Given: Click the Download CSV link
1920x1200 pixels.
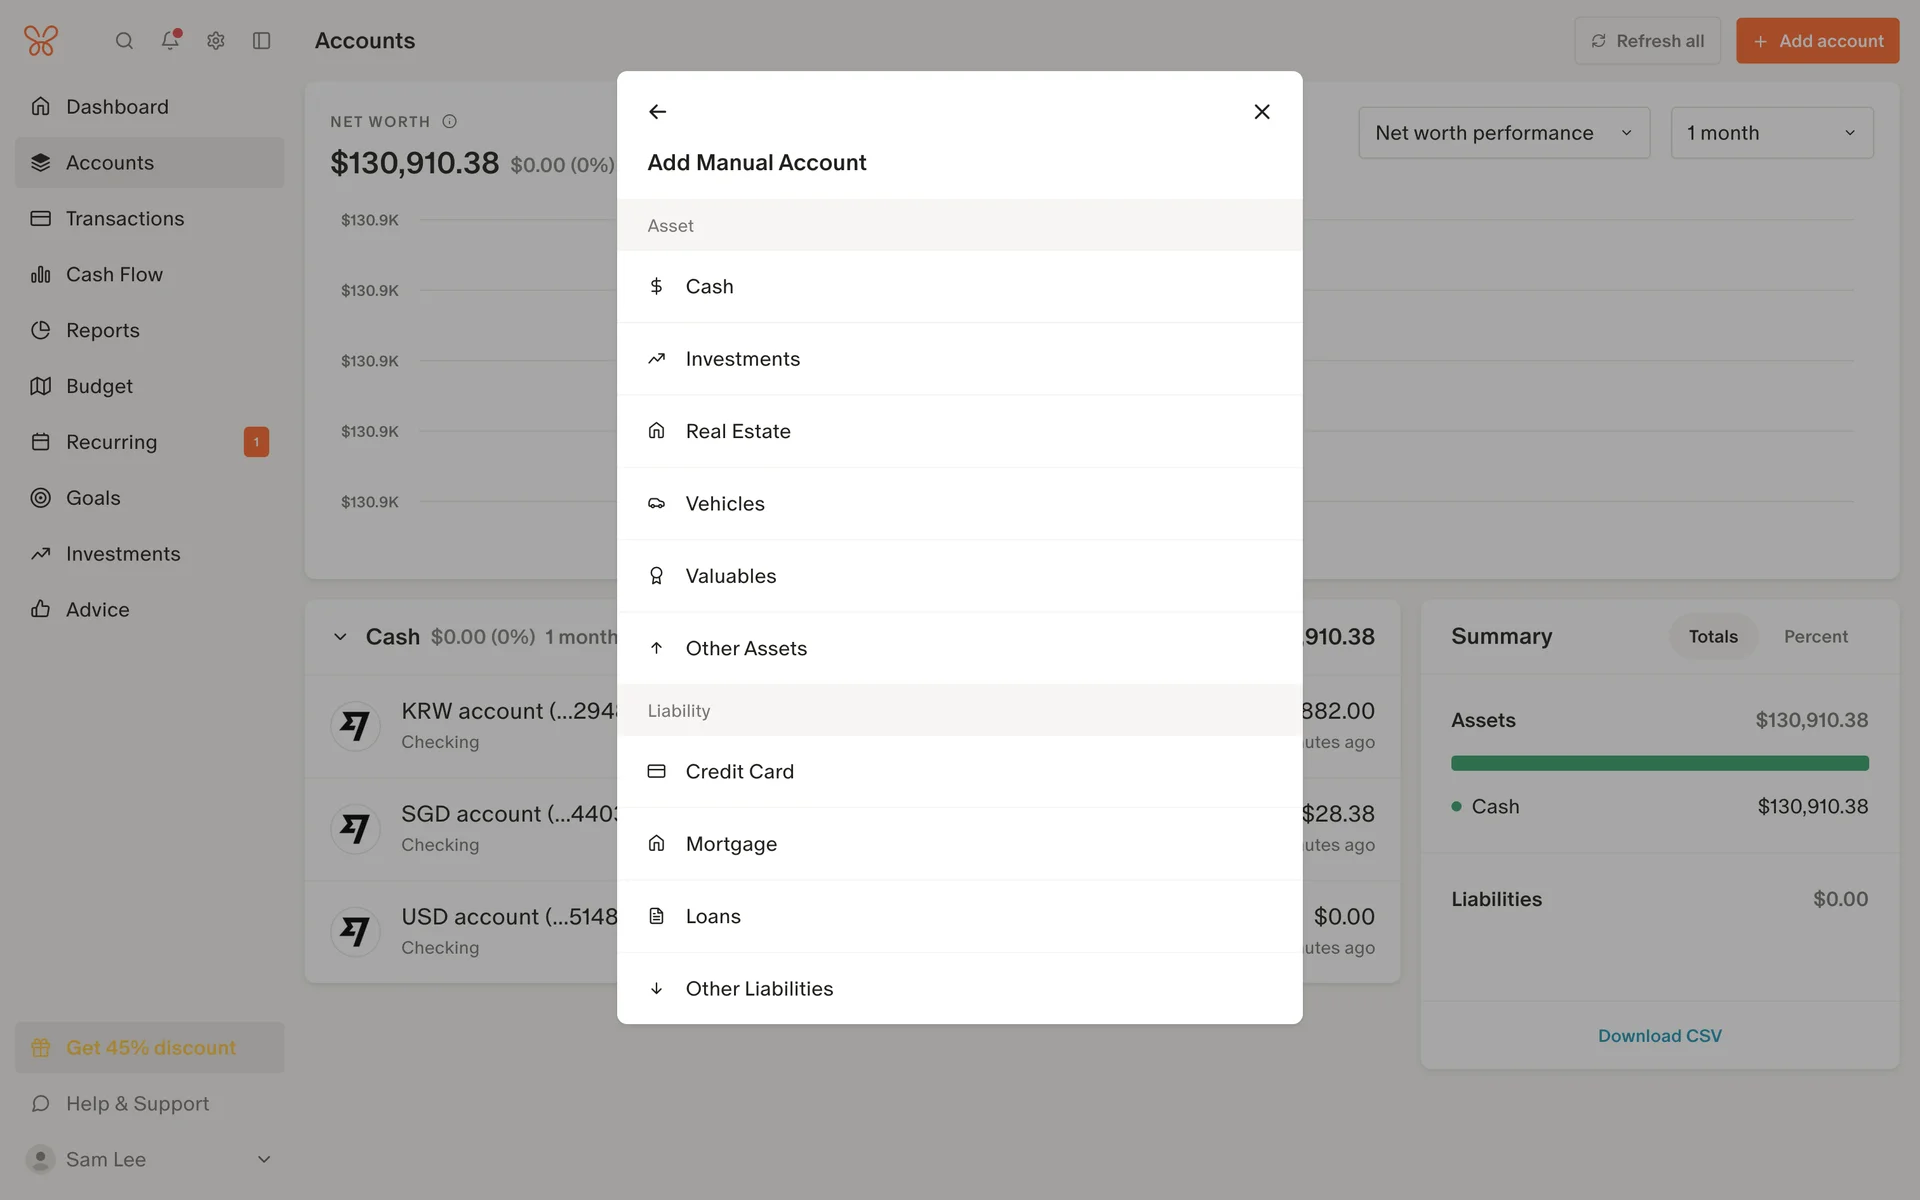Looking at the screenshot, I should (1659, 1036).
